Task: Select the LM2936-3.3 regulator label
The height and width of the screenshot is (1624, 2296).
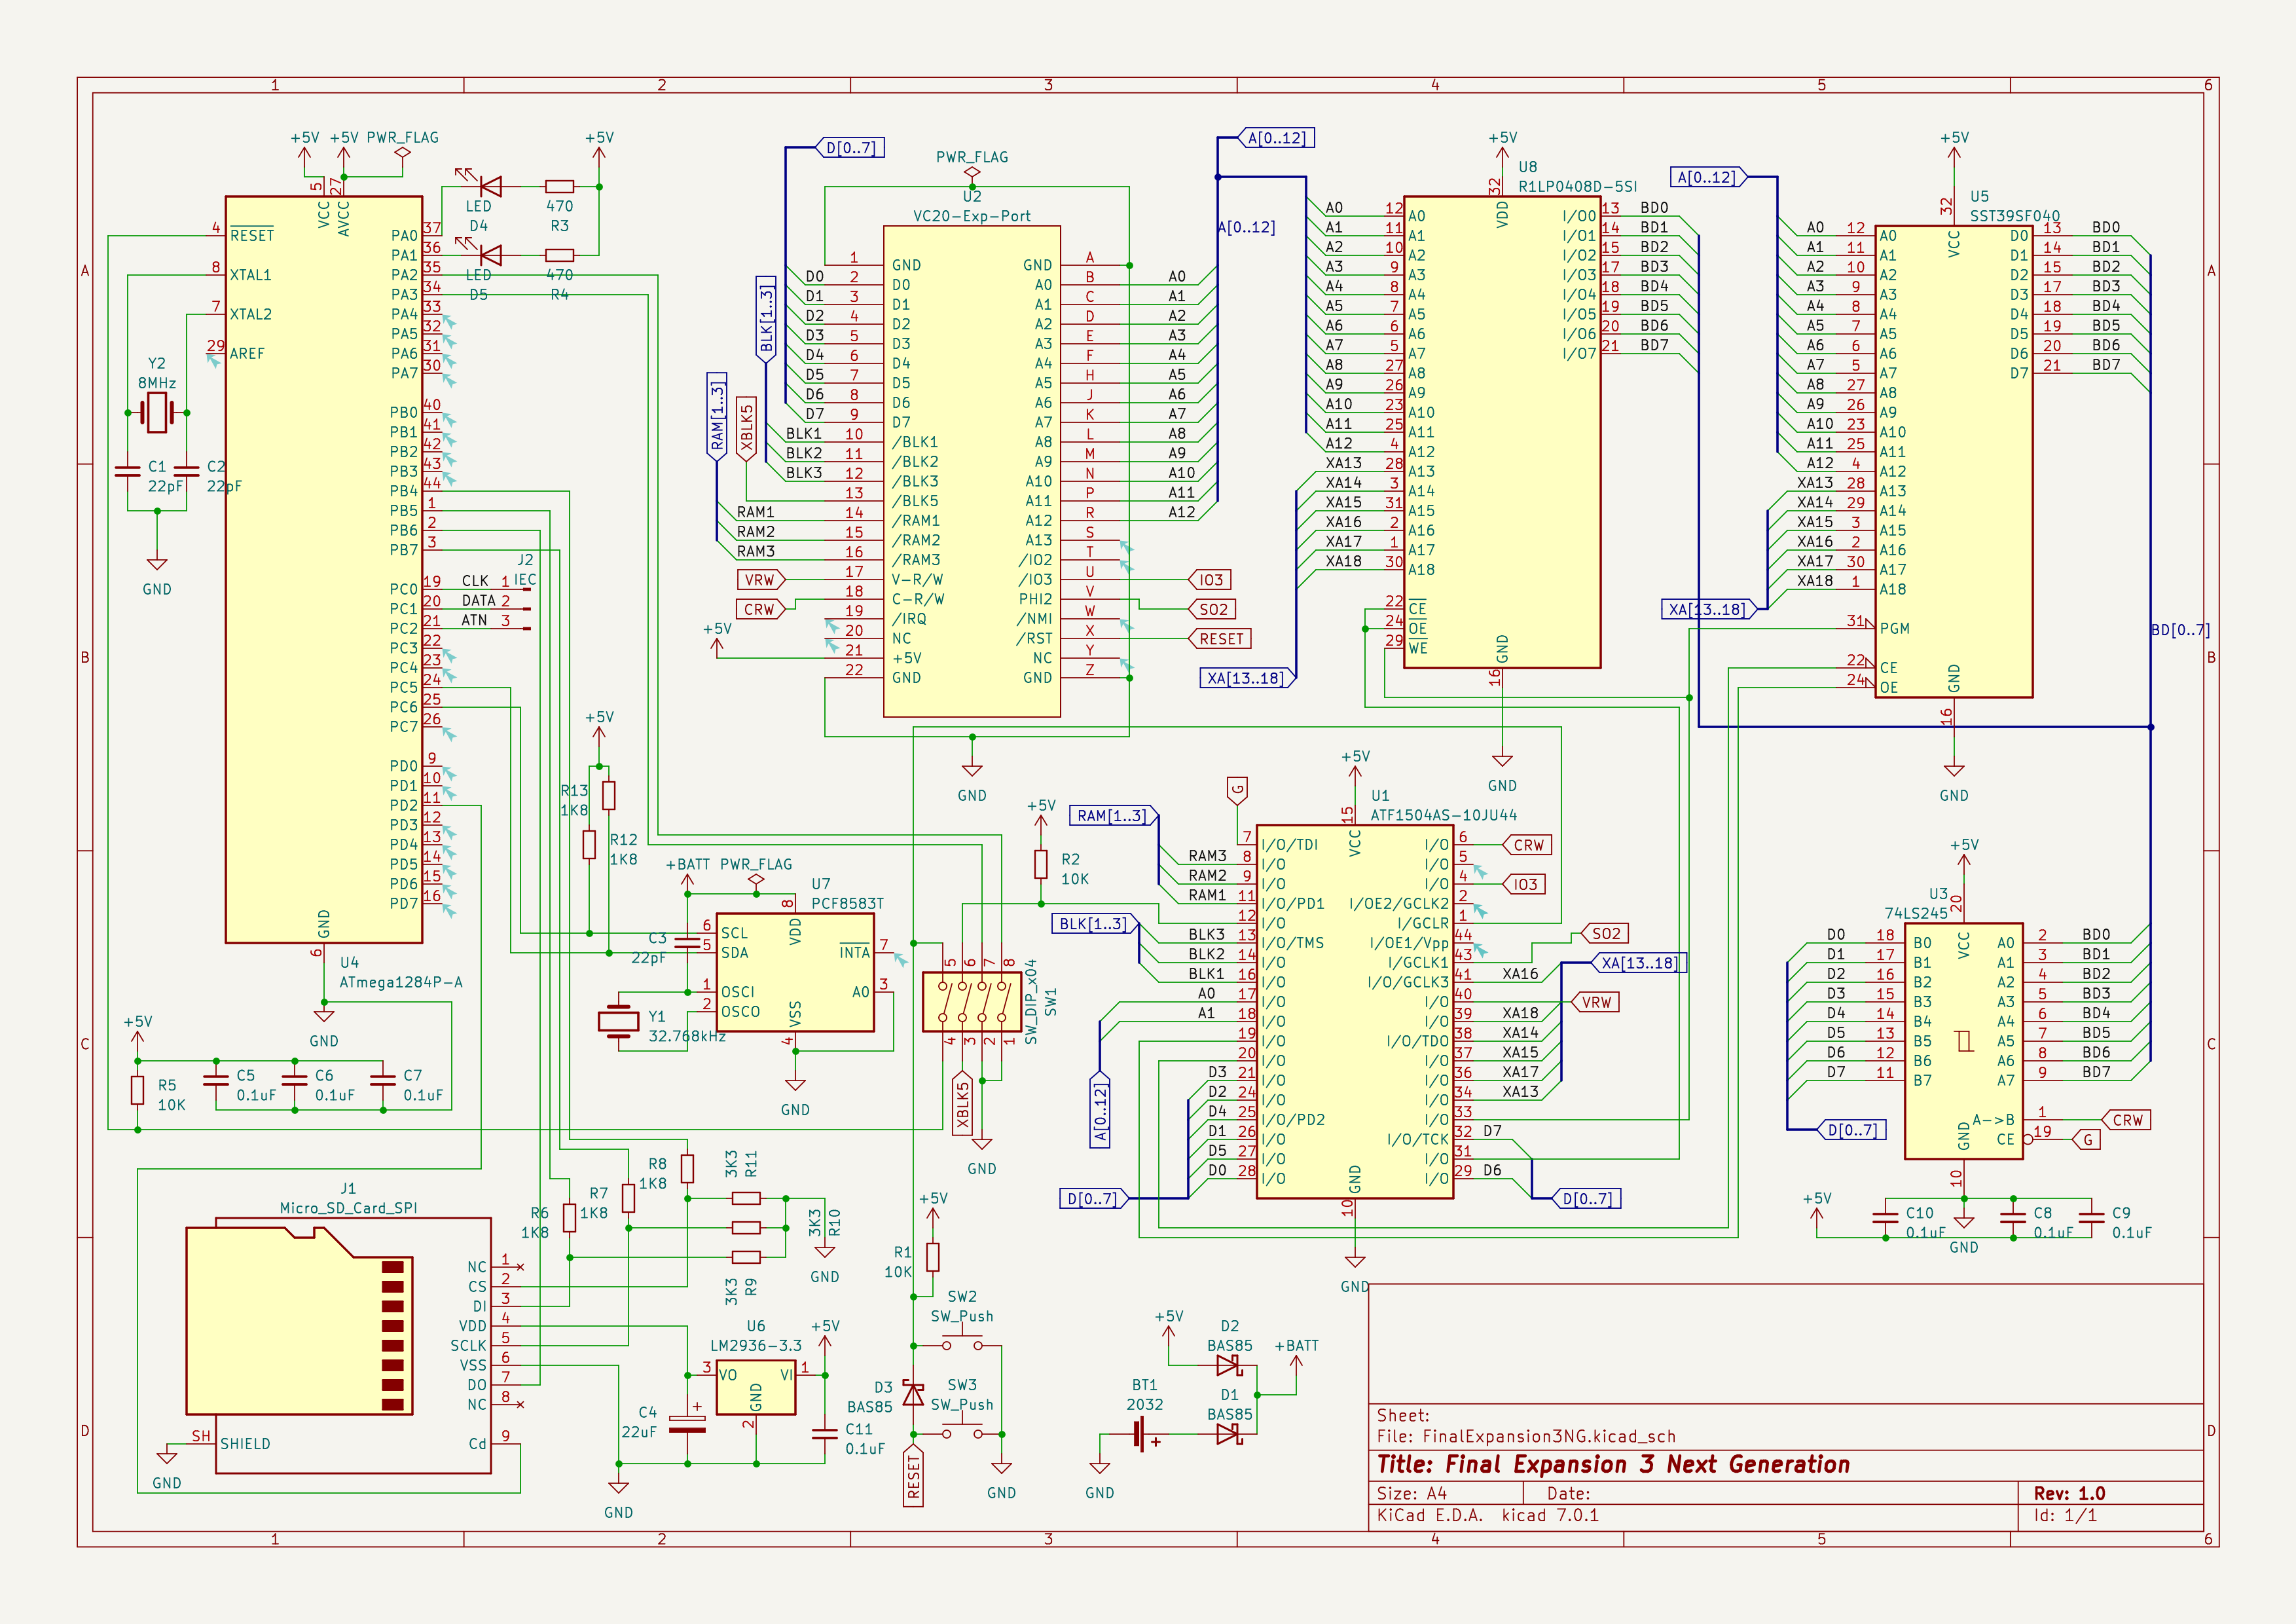Action: tap(755, 1346)
